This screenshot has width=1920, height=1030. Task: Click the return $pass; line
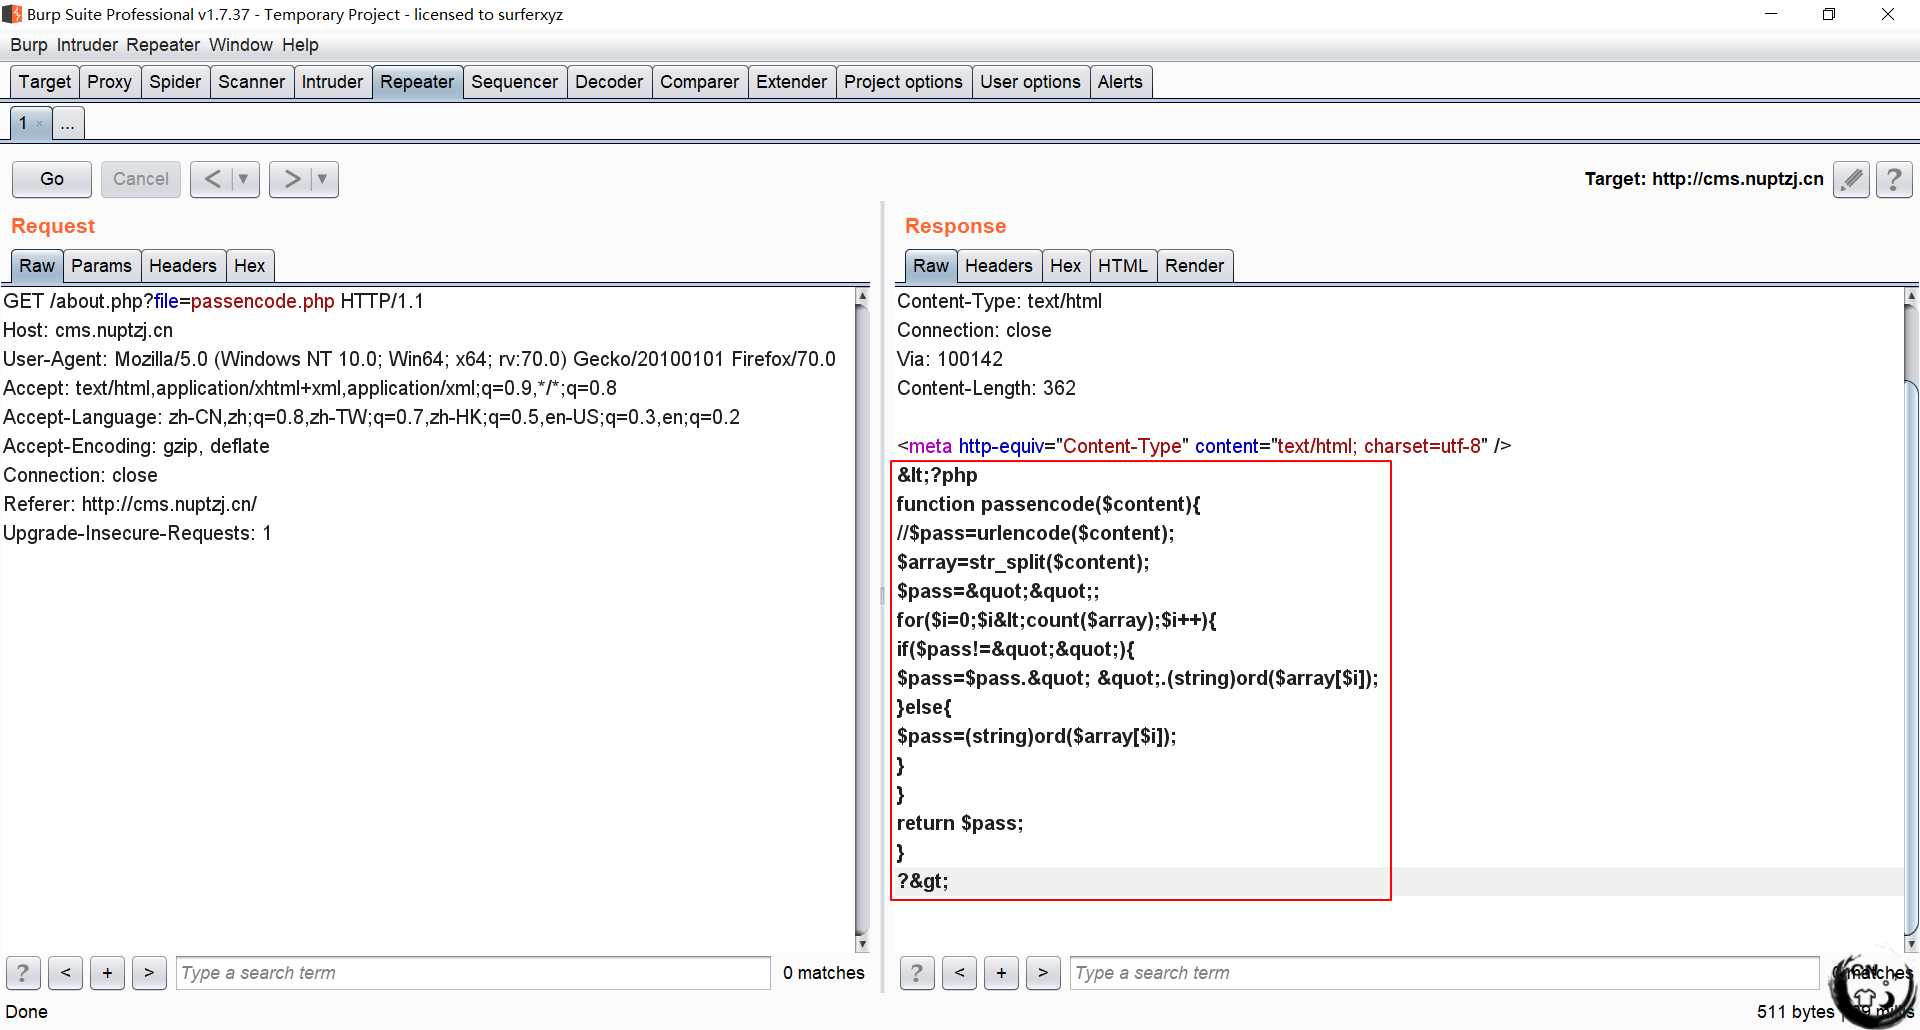(x=960, y=823)
